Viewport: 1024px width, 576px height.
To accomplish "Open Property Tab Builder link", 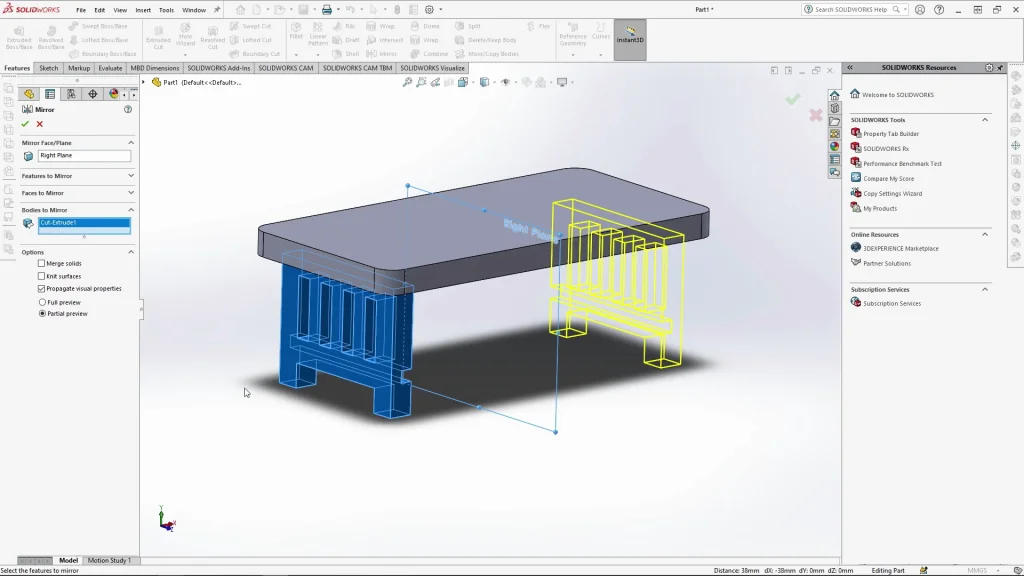I will point(890,134).
